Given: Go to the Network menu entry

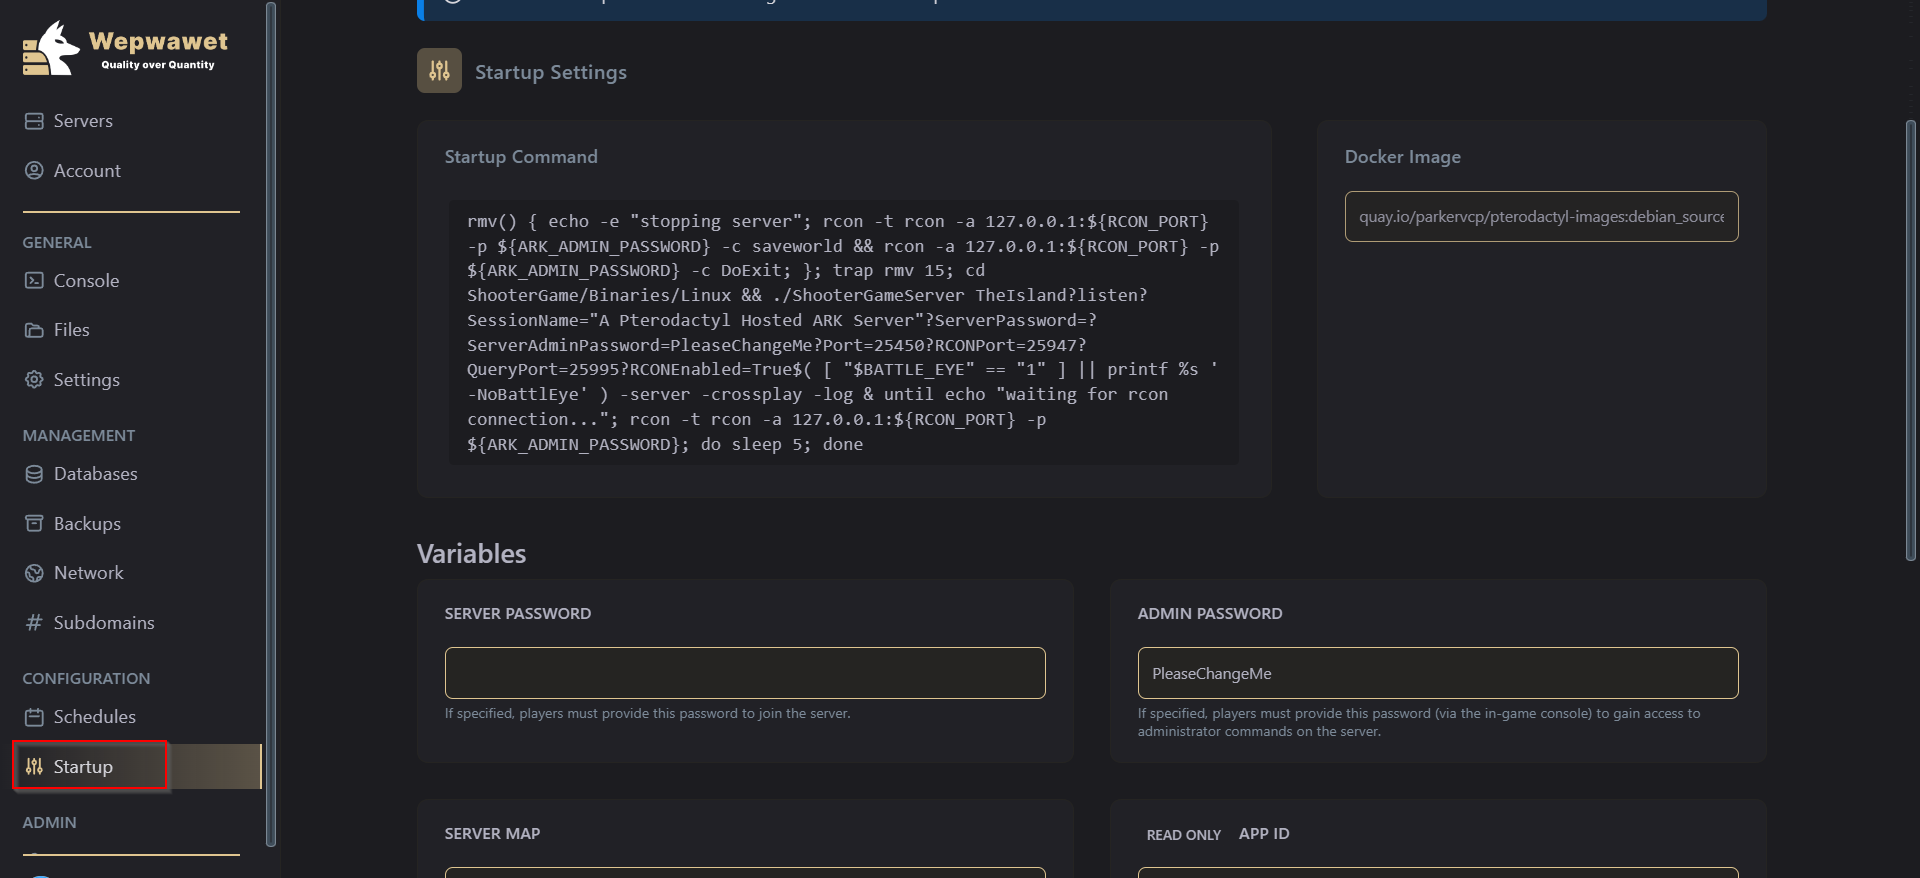Looking at the screenshot, I should point(88,573).
